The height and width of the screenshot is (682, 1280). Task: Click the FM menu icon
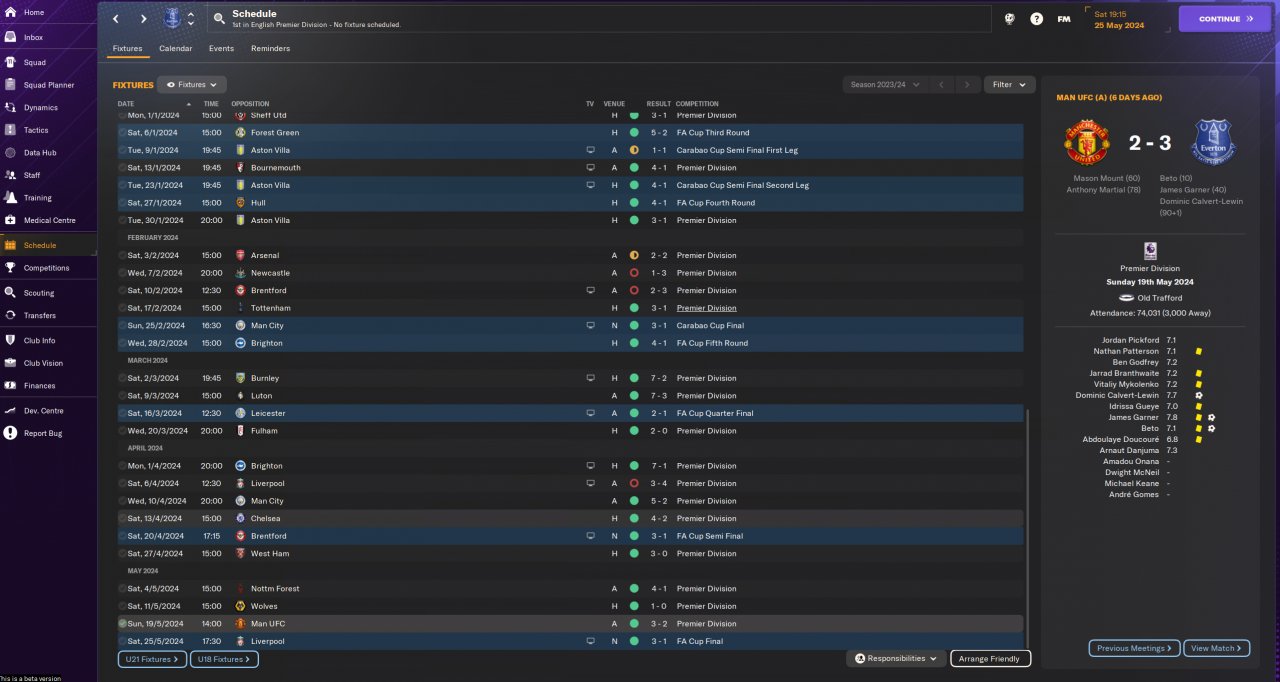[x=1063, y=18]
